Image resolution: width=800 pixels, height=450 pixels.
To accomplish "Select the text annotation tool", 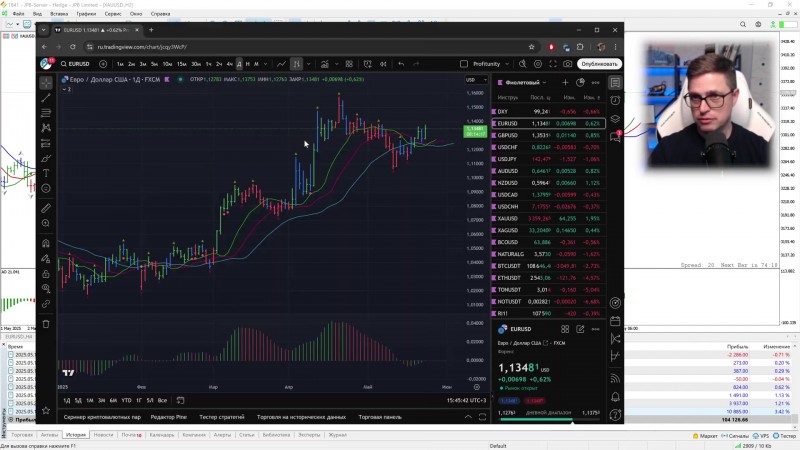I will (46, 173).
